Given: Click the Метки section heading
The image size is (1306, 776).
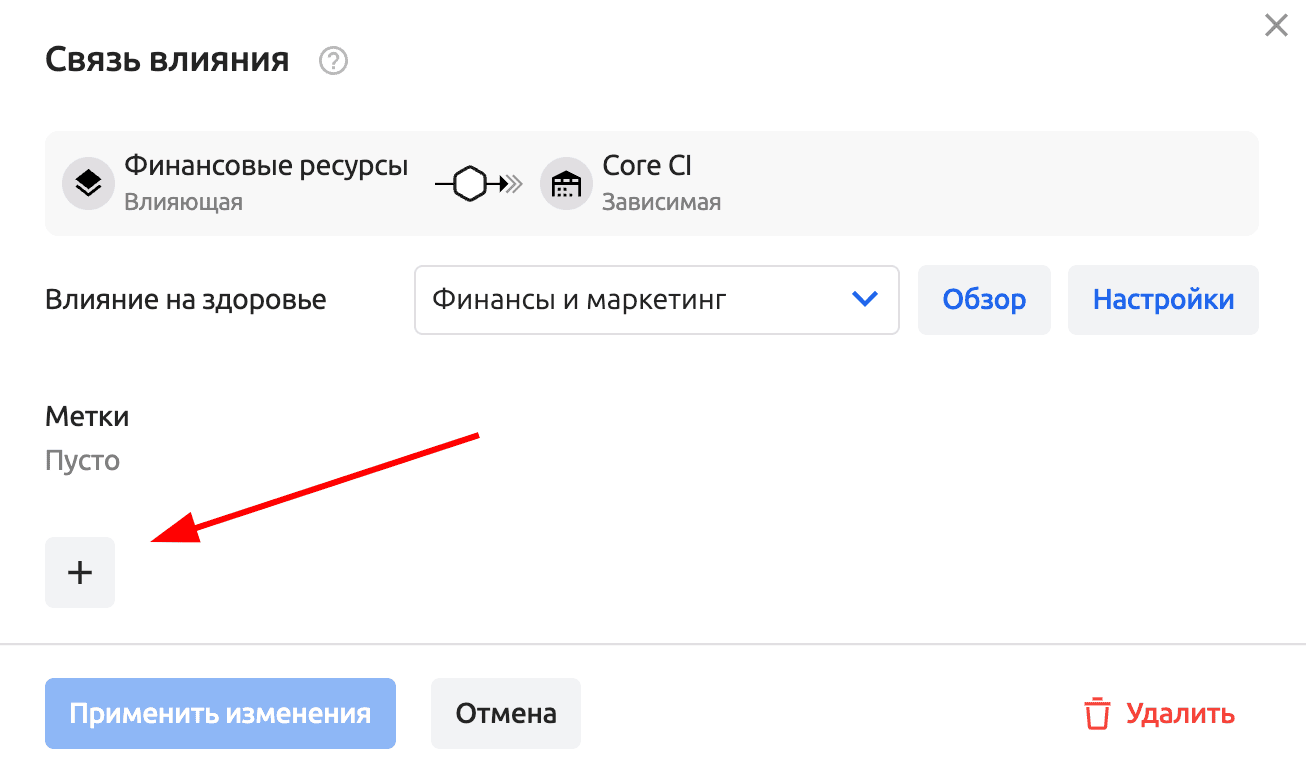Looking at the screenshot, I should [87, 416].
